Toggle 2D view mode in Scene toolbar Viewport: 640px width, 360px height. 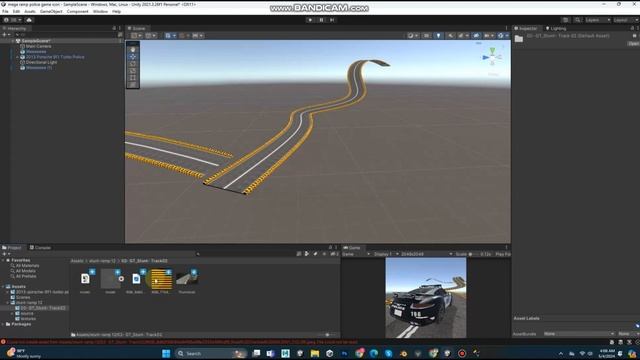tap(426, 36)
